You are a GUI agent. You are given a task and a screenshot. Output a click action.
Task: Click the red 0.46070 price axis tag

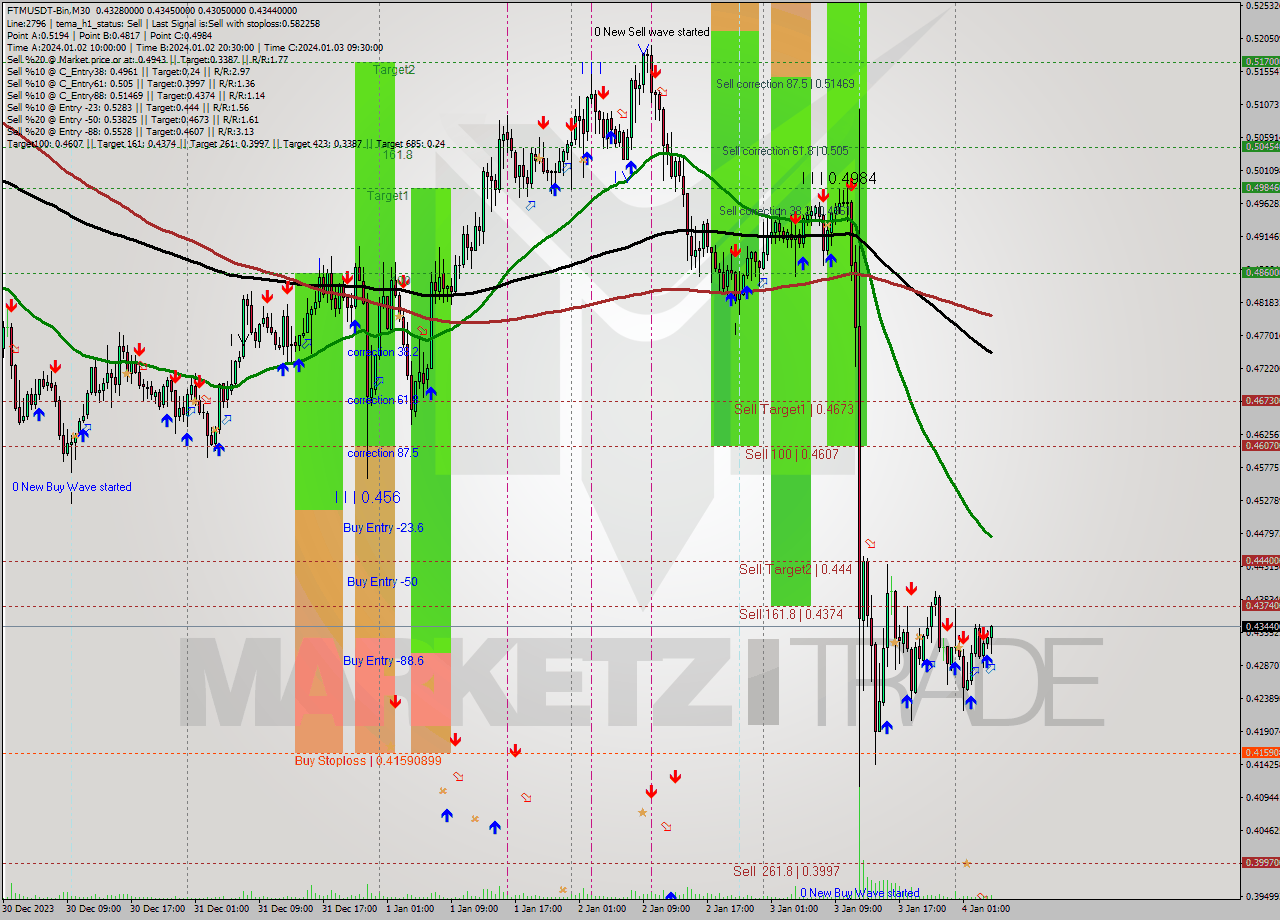pyautogui.click(x=1260, y=445)
